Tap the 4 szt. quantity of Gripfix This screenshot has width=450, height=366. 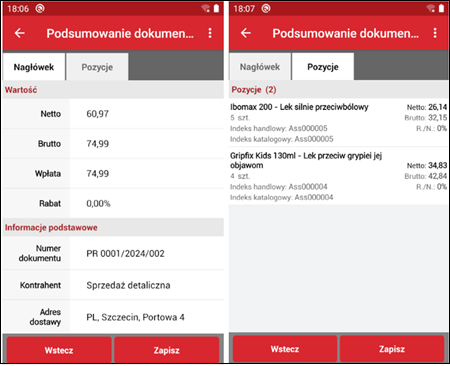pos(240,176)
